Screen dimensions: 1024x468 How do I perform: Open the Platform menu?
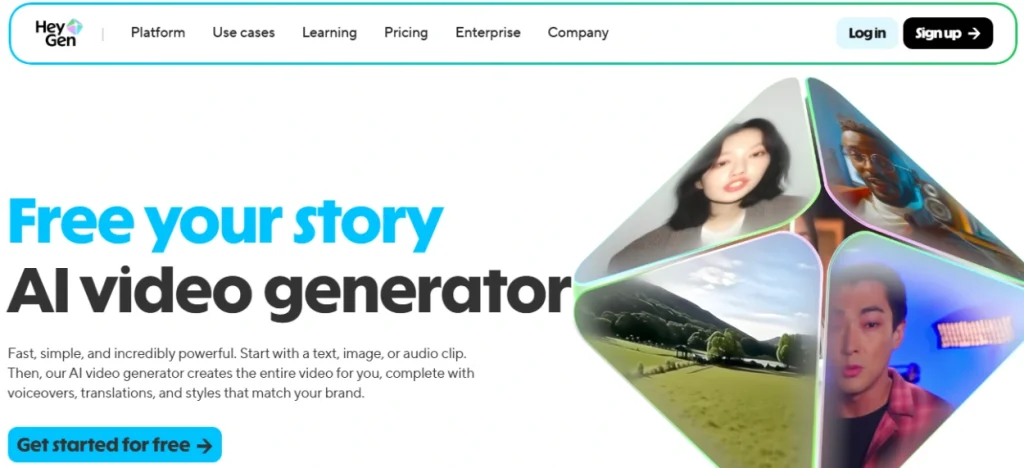[158, 33]
